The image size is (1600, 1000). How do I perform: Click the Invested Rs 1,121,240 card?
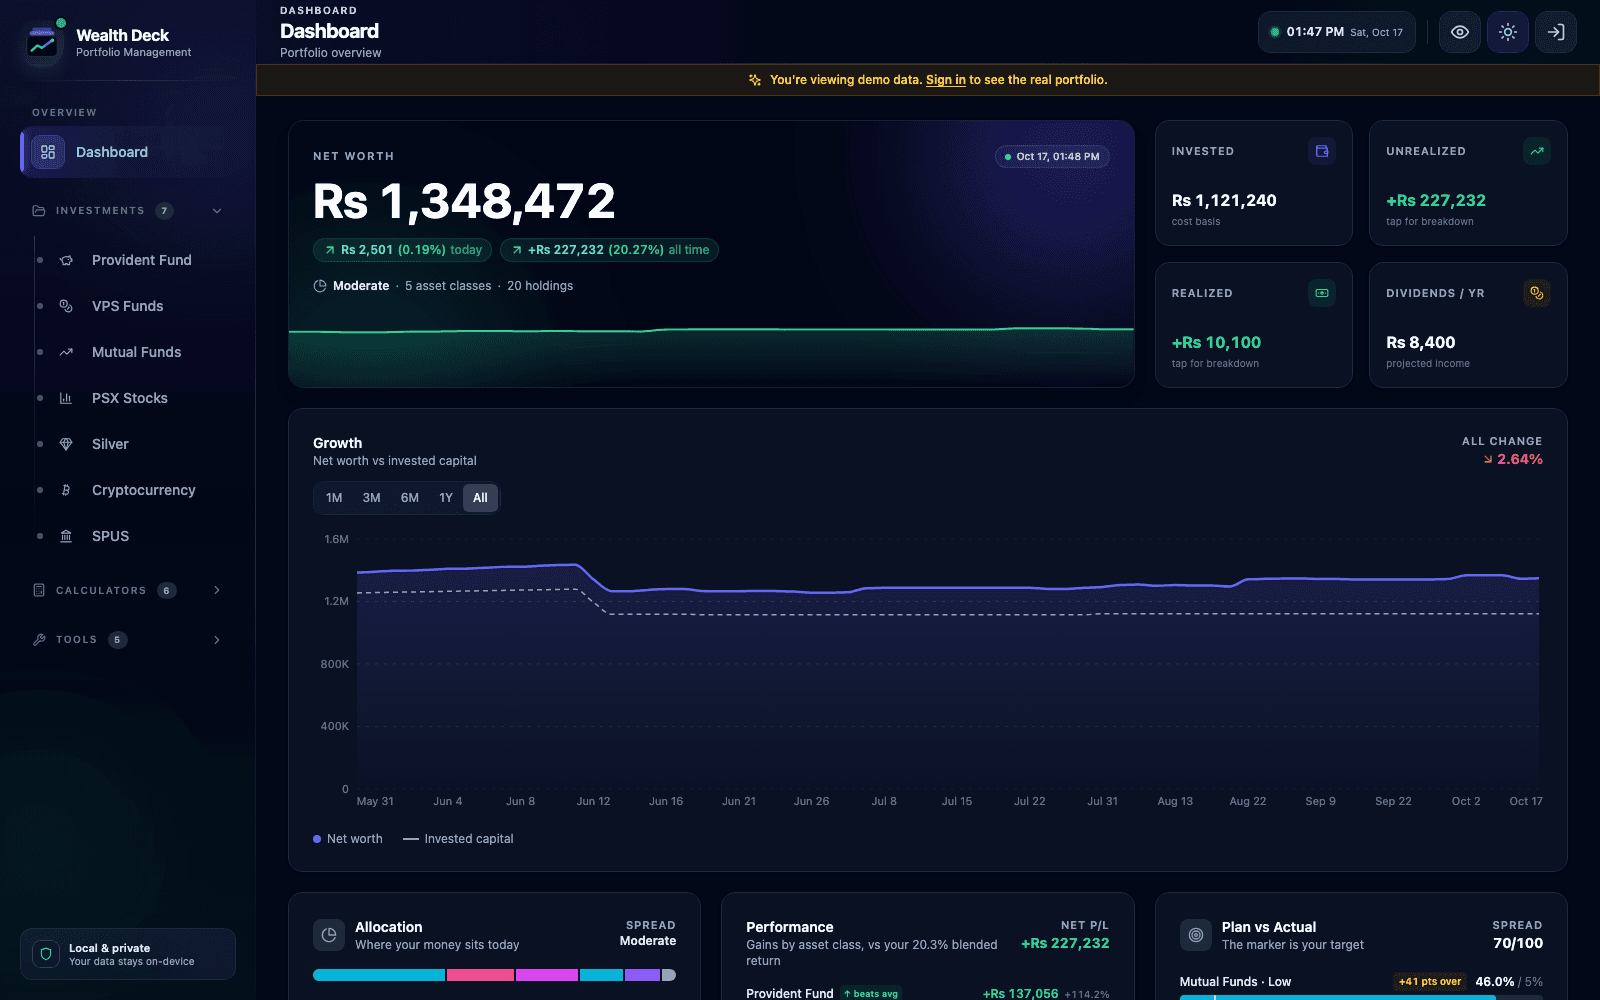click(x=1254, y=183)
